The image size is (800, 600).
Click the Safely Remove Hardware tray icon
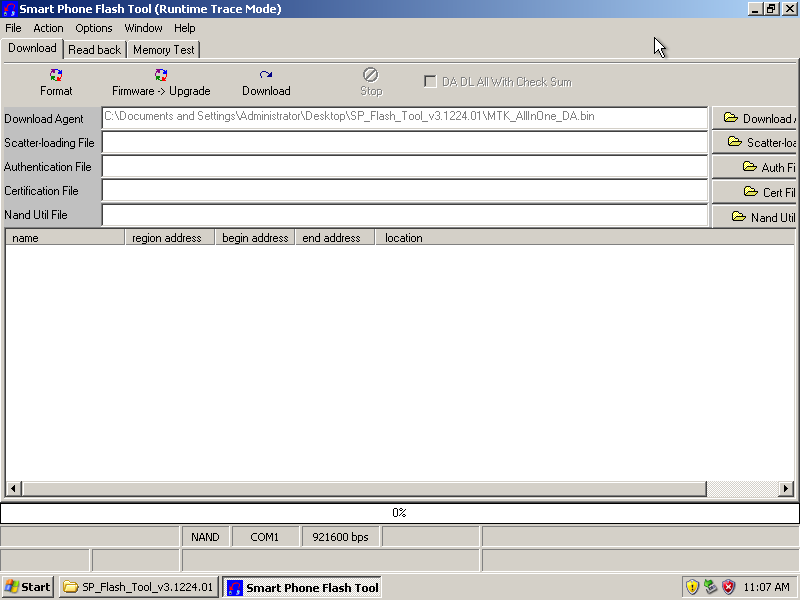click(x=710, y=587)
